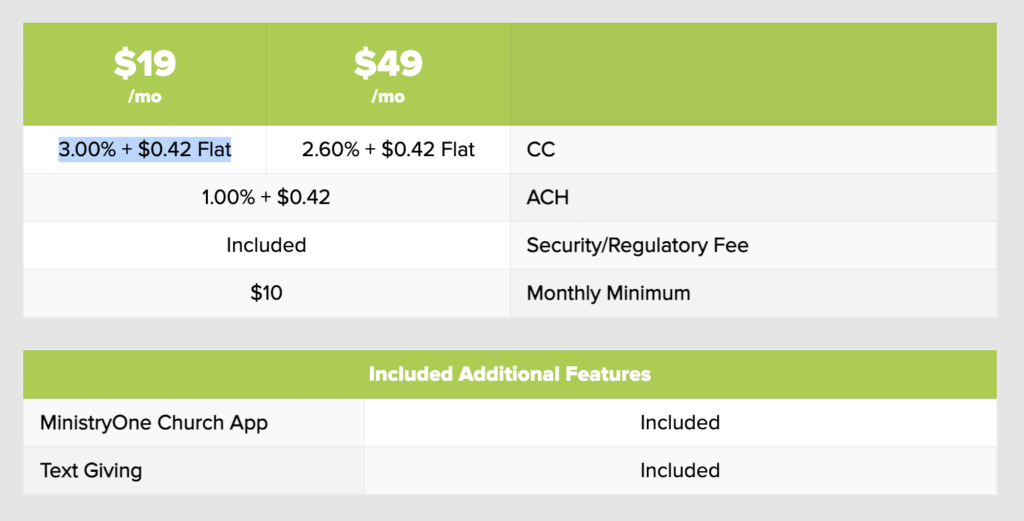Click the $49 price amount
This screenshot has width=1024, height=521.
point(388,64)
